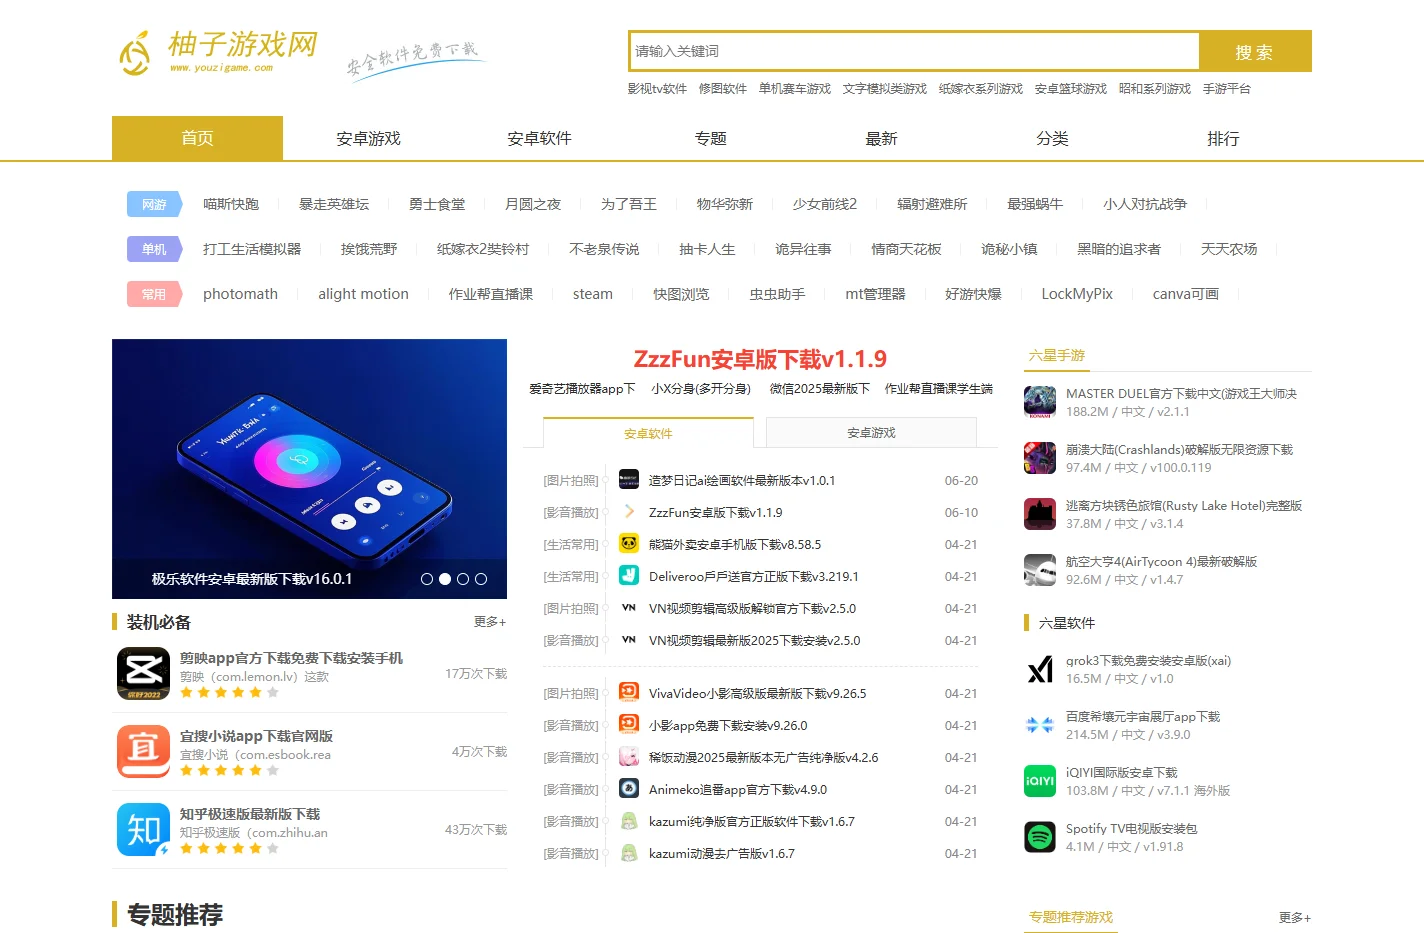Click the Deliveroo list icon
Screen dimensions: 1424x933
pos(629,576)
